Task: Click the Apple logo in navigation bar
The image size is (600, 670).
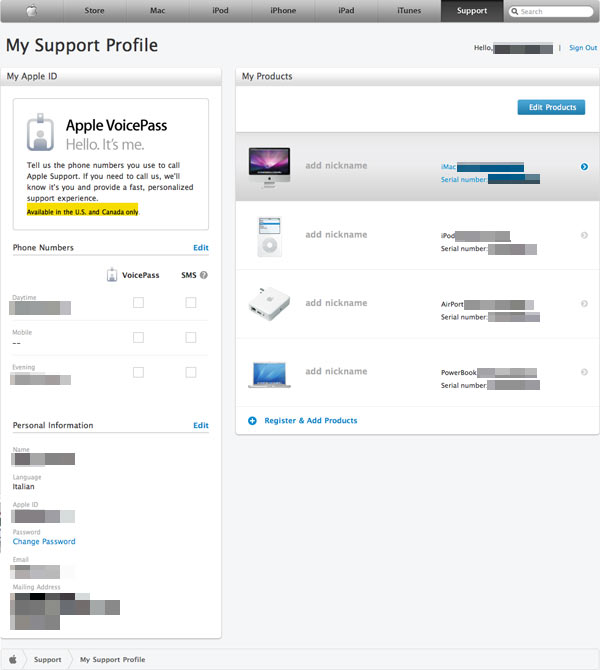Action: point(31,11)
